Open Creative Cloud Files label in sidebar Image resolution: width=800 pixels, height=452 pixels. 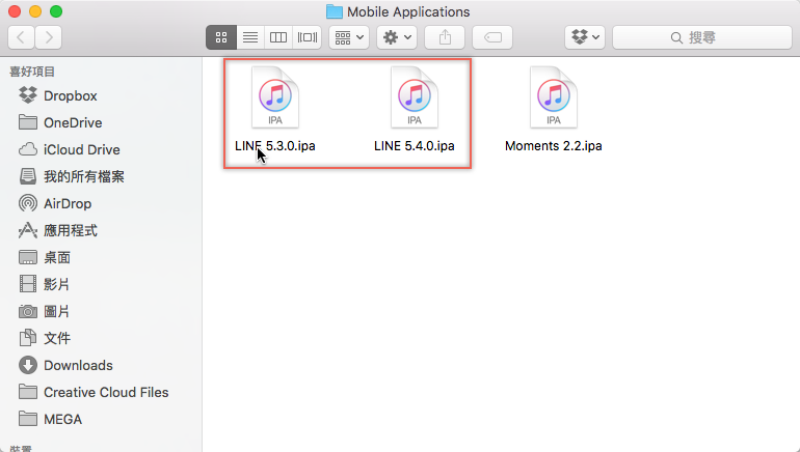(106, 392)
